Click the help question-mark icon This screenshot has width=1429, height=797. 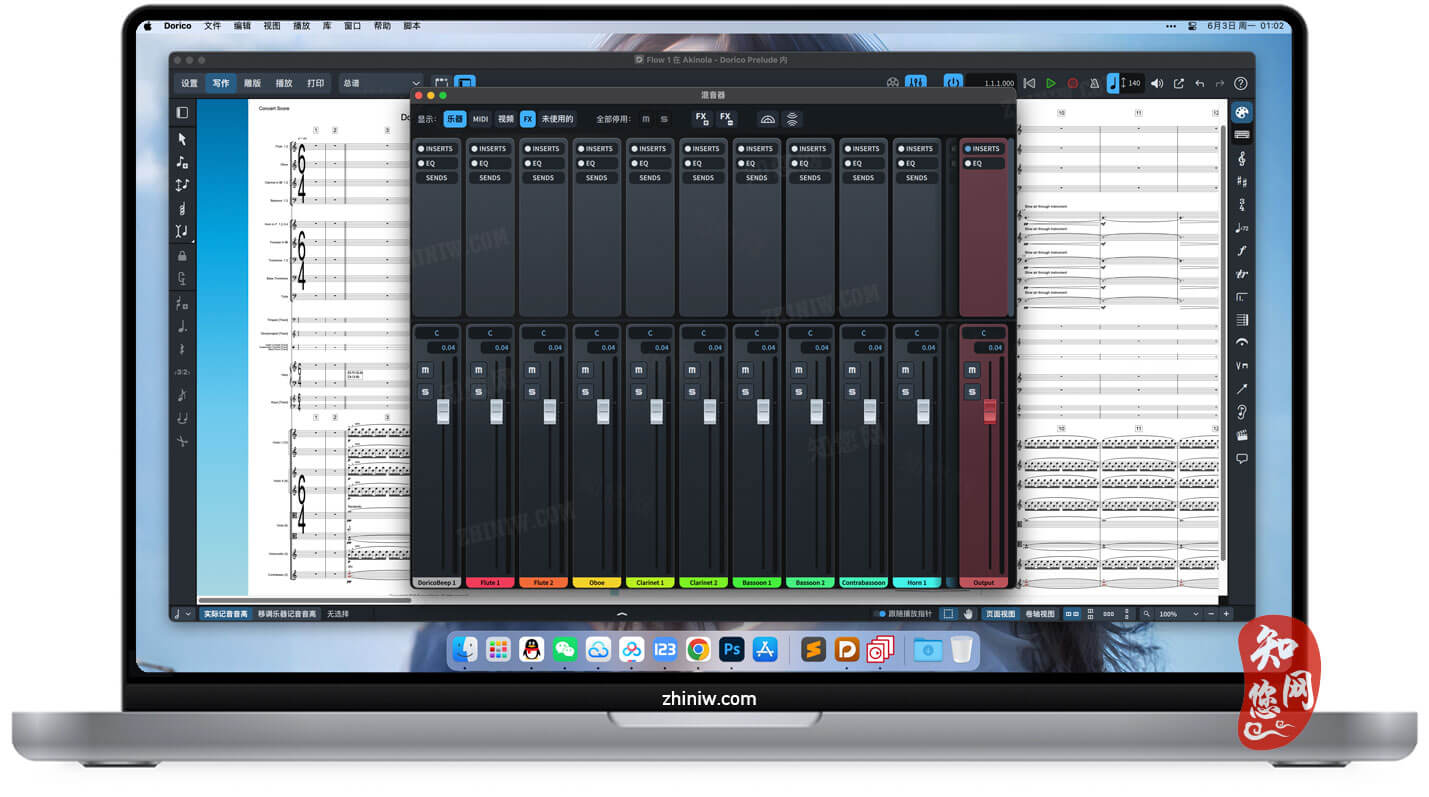coord(1241,83)
